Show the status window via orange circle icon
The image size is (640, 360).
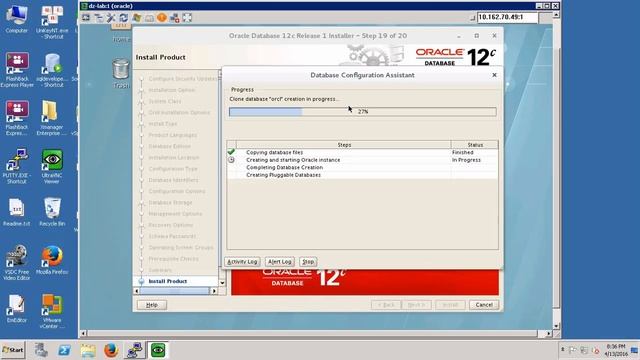coord(162,18)
